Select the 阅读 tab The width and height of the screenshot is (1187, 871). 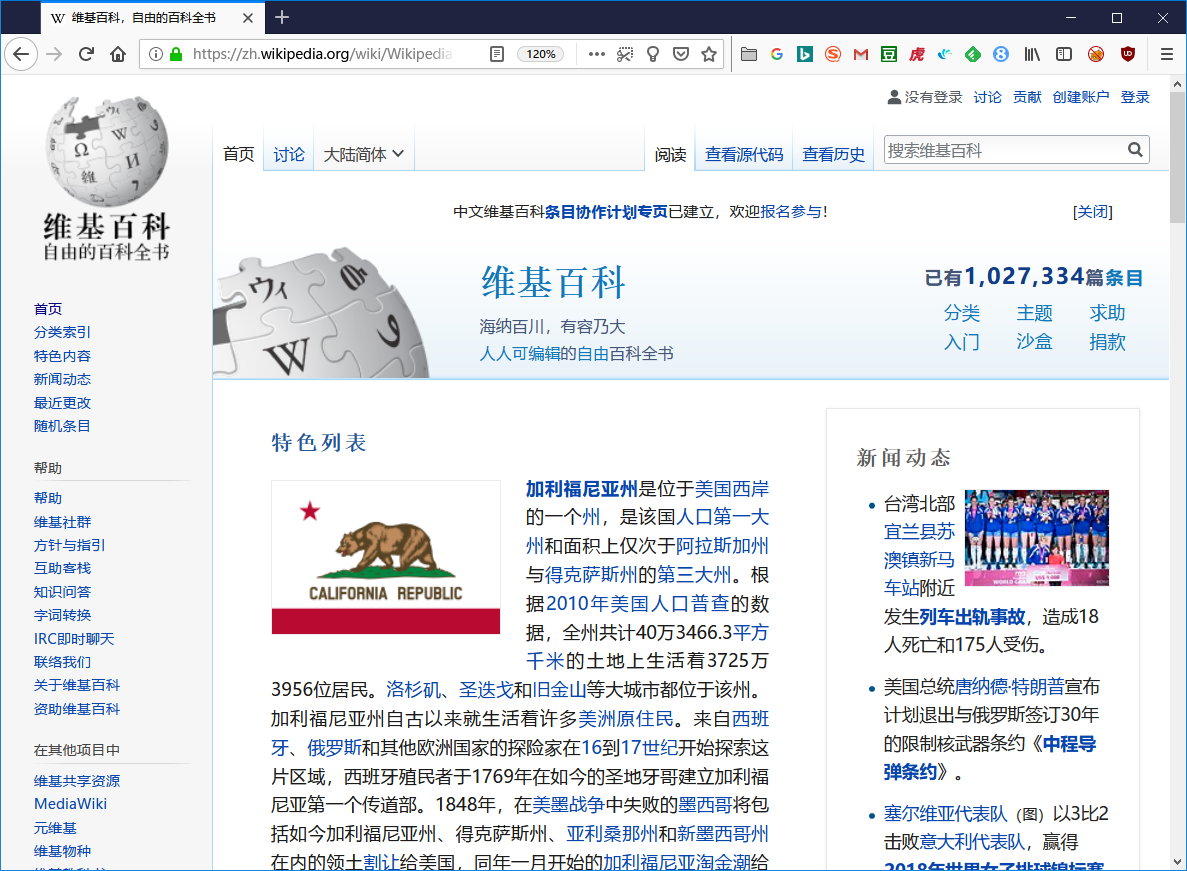[670, 154]
